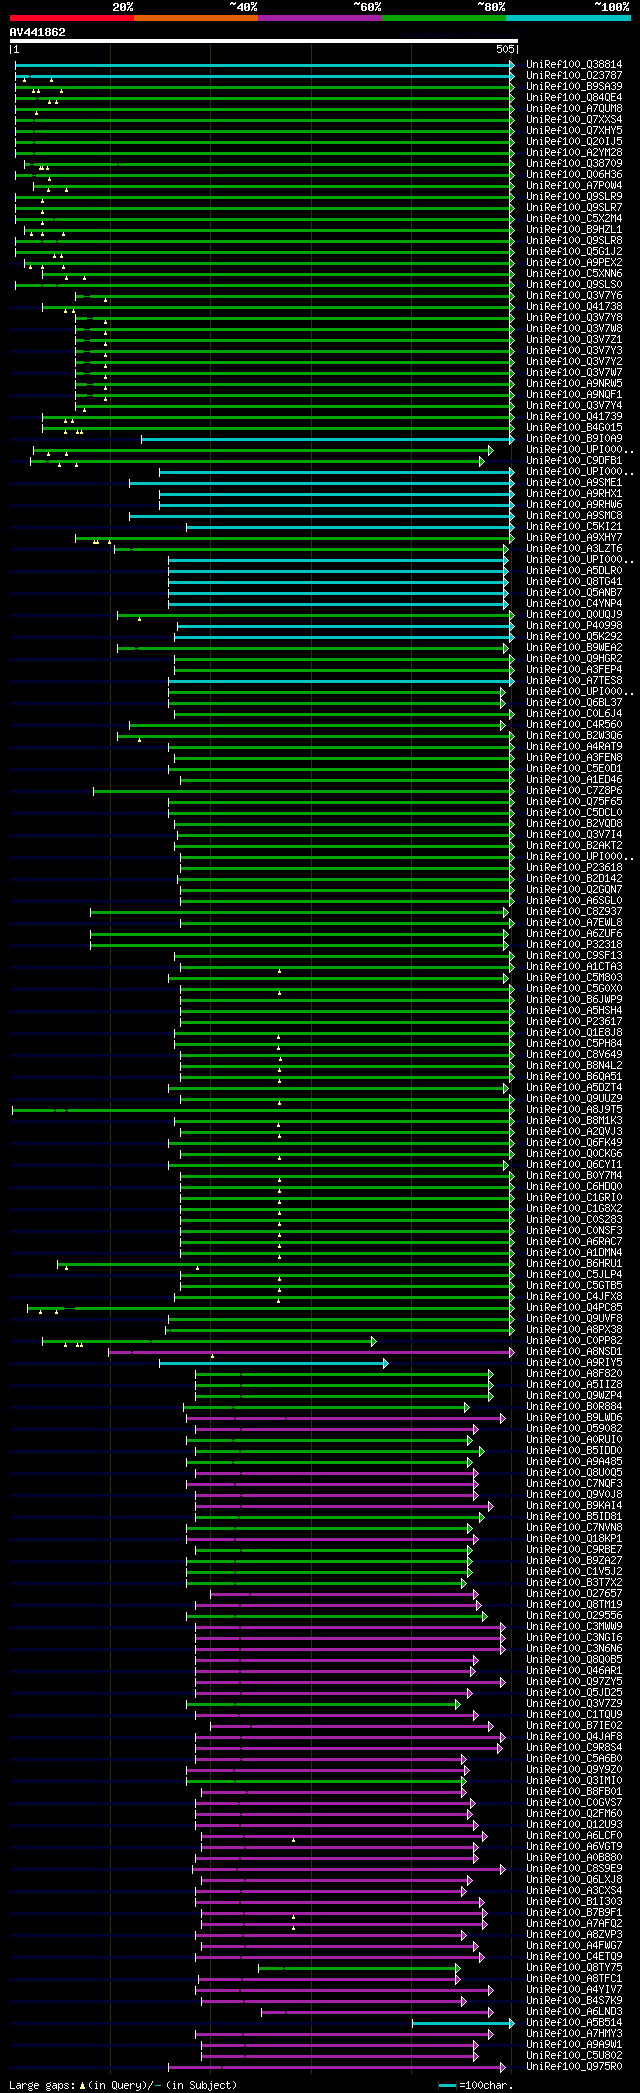640x2093 pixels.
Task: Click the purple alignment bar for UniRef100_A8NSD1
Action: click(x=309, y=1352)
